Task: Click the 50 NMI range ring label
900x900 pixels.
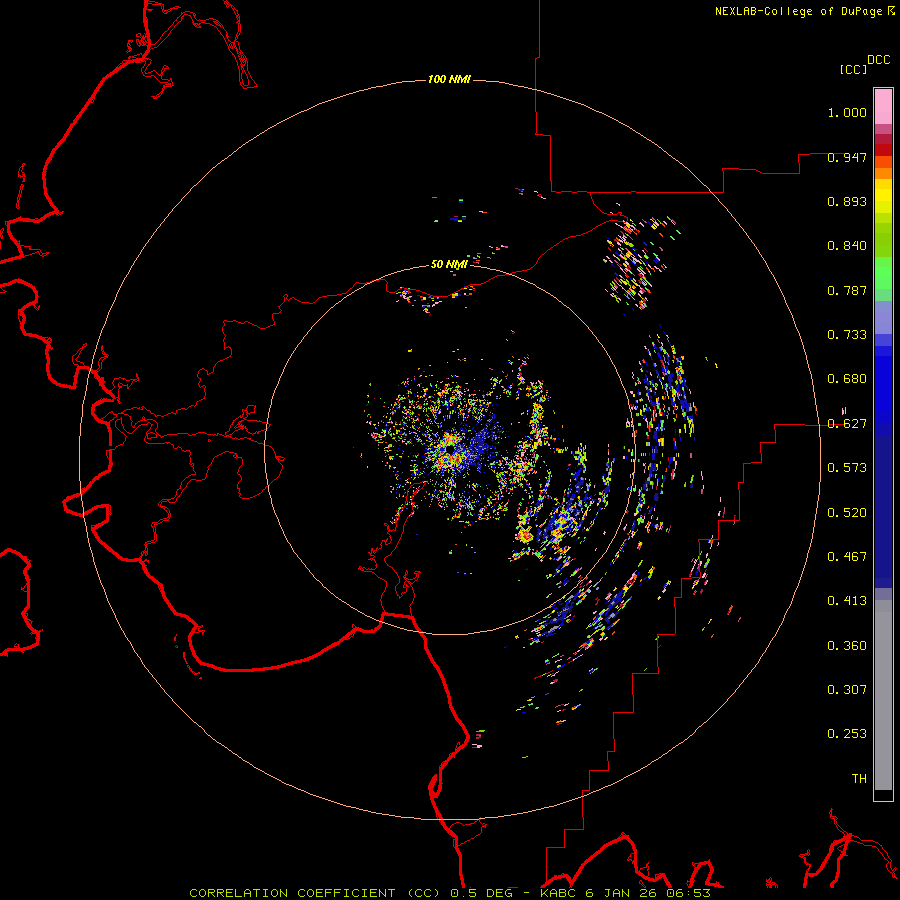Action: pyautogui.click(x=449, y=264)
